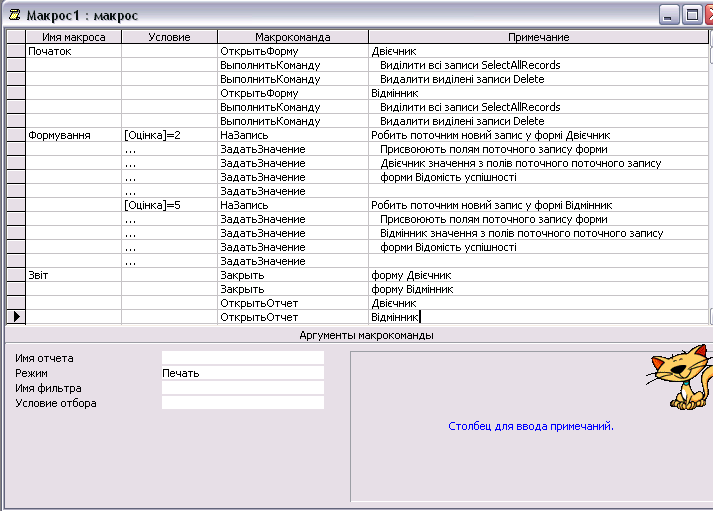Image resolution: width=713 pixels, height=511 pixels.
Task: Click the Условие отбора label
Action: click(x=55, y=403)
